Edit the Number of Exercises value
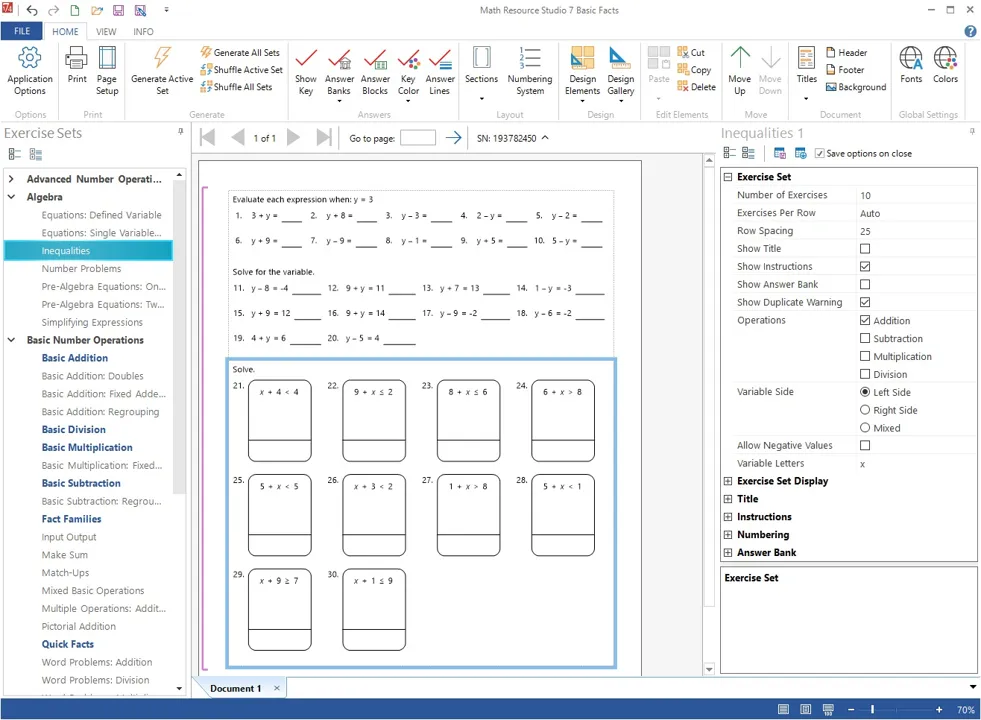Viewport: 981px width, 720px height. [915, 195]
